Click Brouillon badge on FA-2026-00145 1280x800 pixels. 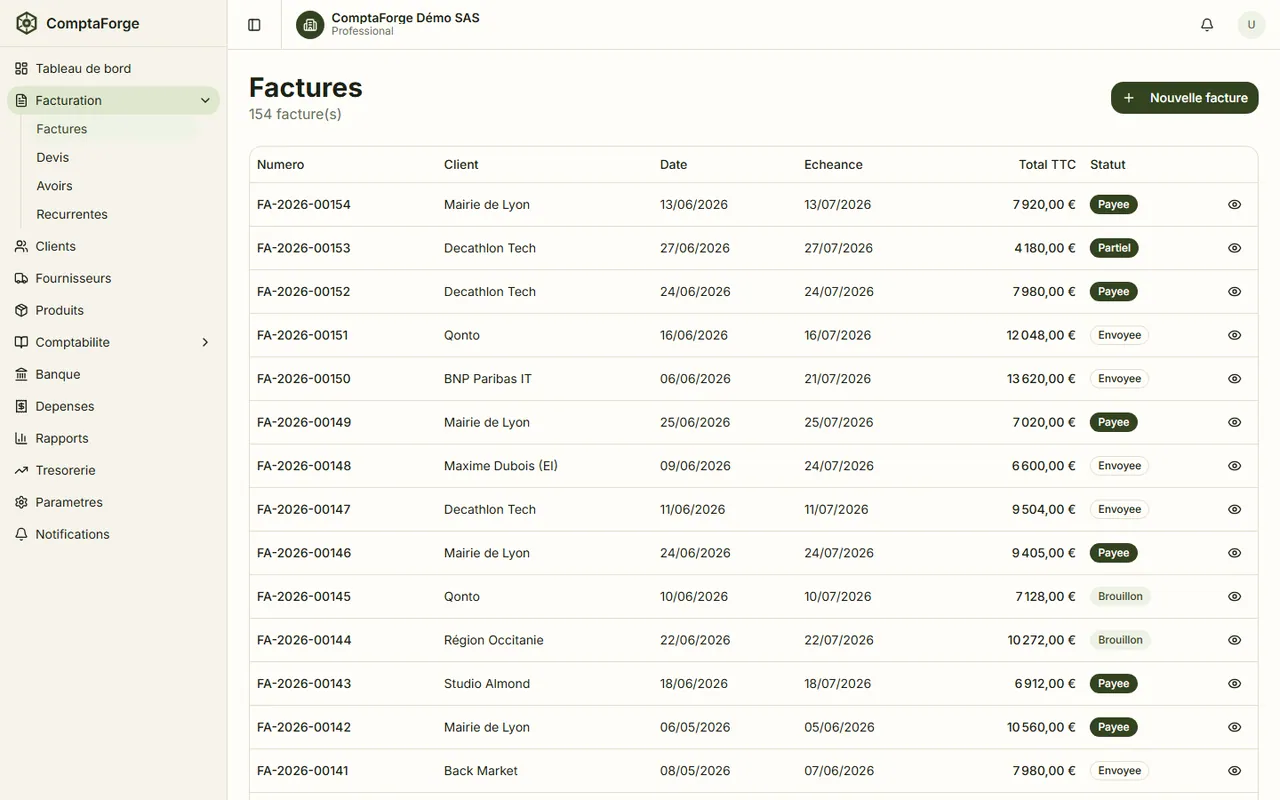(x=1120, y=596)
